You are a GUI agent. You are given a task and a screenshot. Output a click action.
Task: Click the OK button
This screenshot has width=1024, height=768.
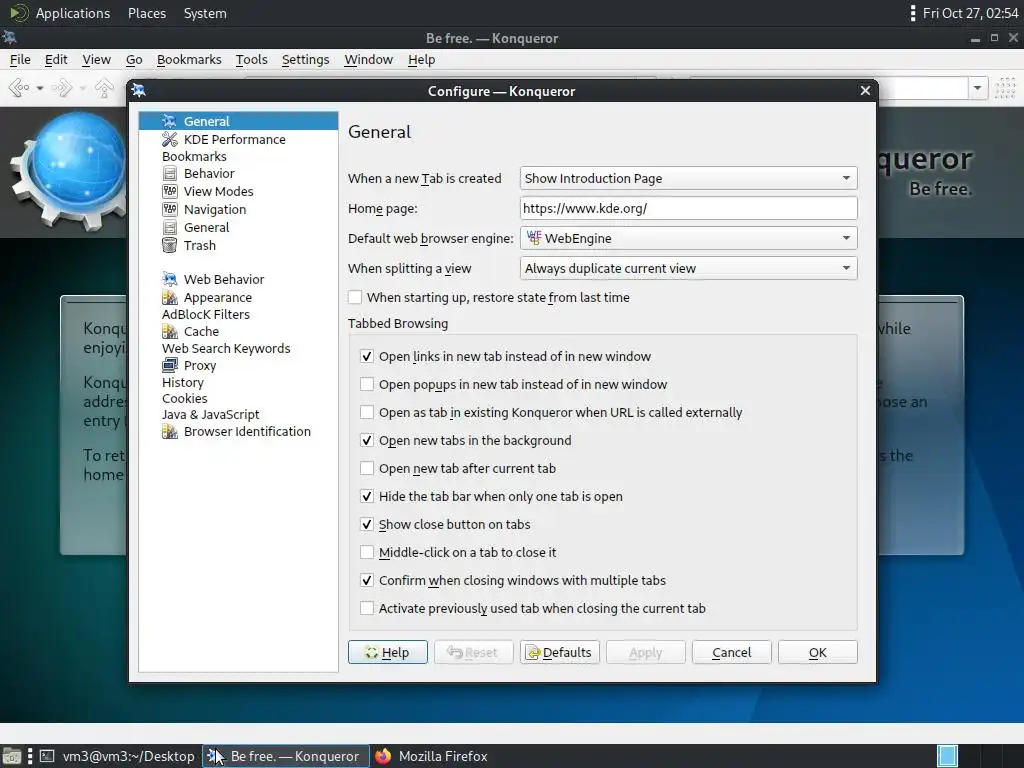pos(818,652)
